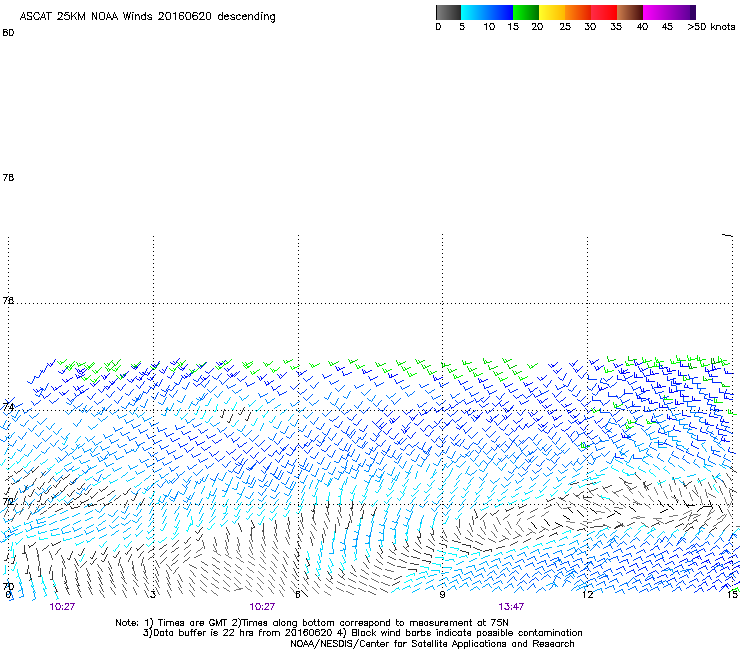Click the '45' label under the color scale
Image resolution: width=740 pixels, height=650 pixels.
667,27
